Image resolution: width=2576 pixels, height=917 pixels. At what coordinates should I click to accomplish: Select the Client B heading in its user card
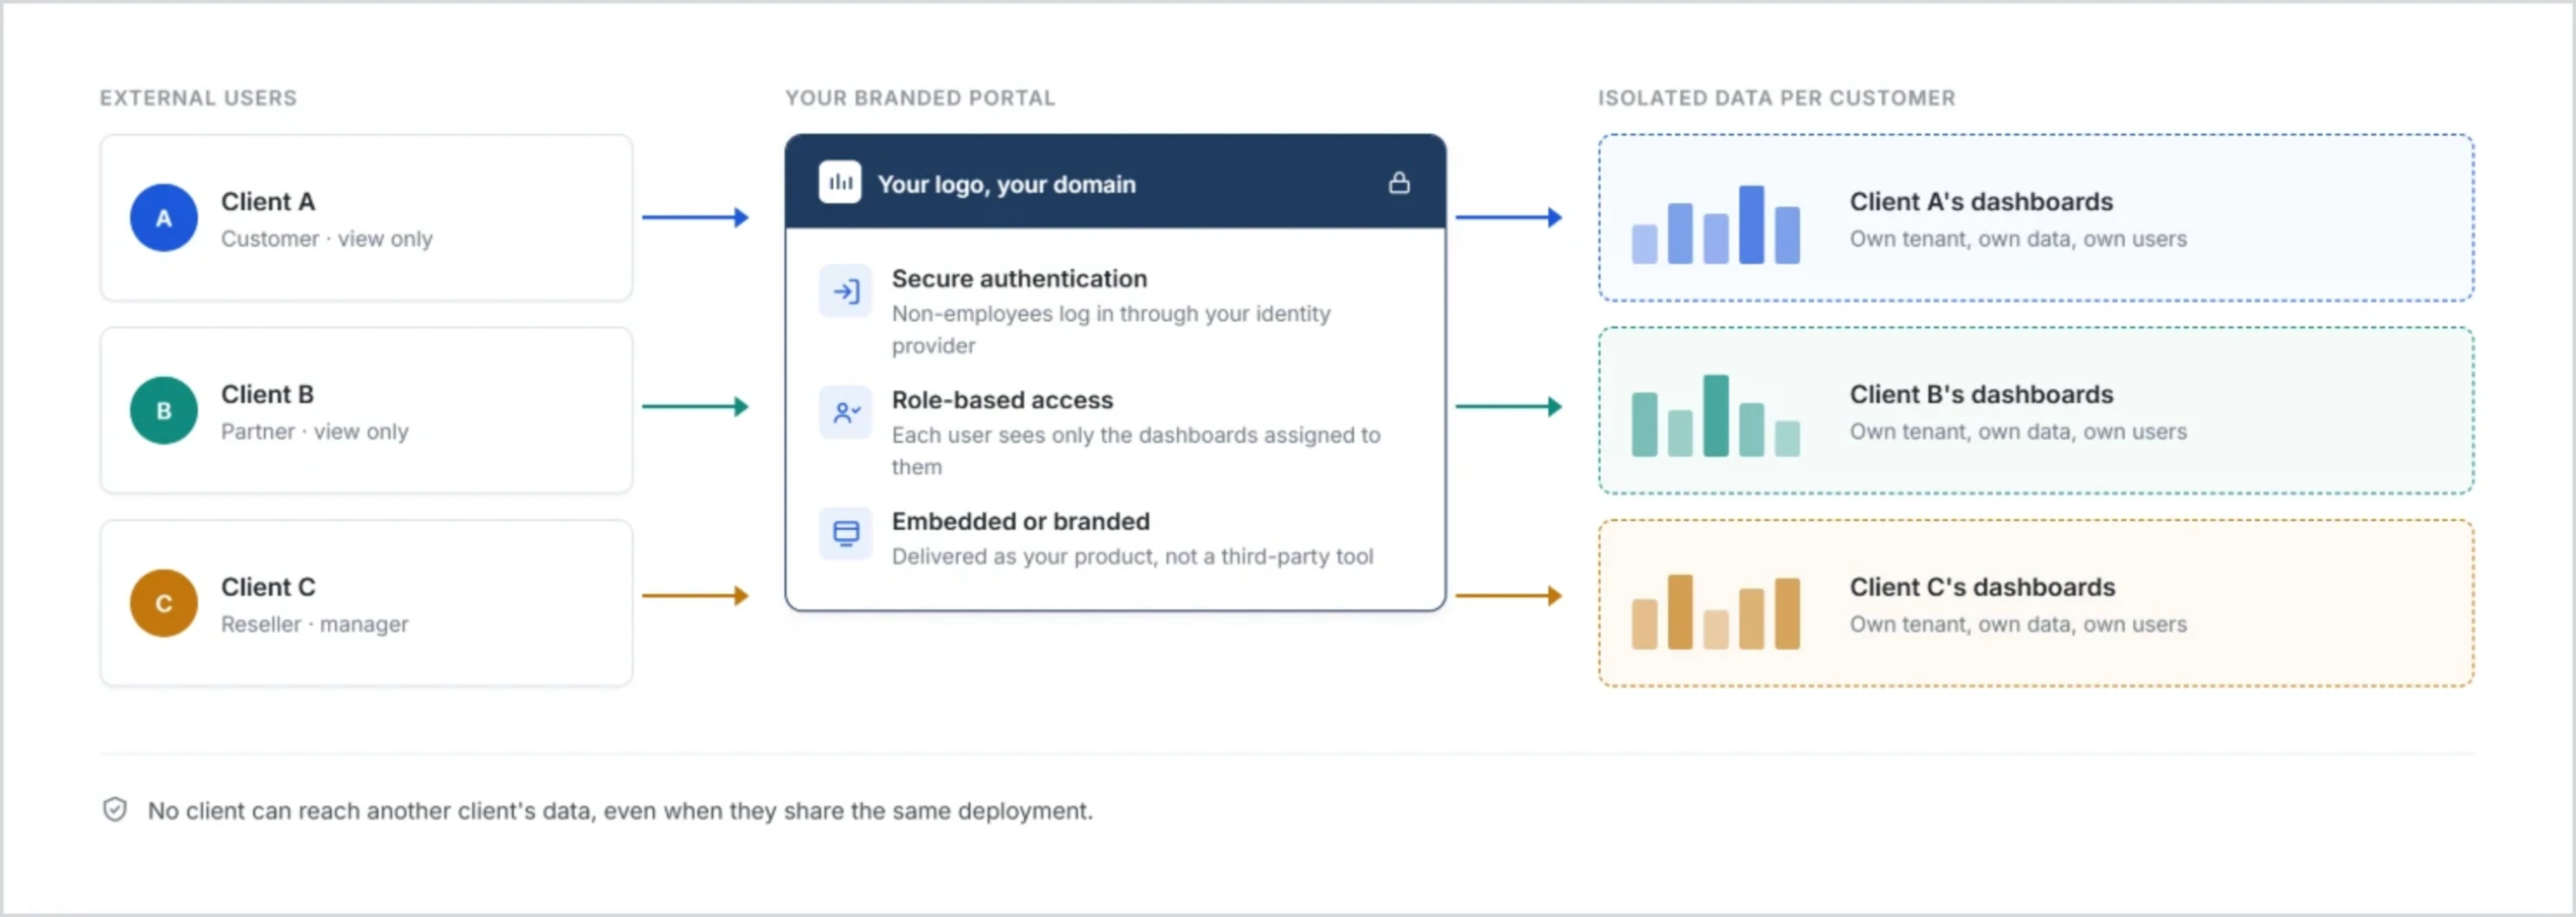click(267, 395)
